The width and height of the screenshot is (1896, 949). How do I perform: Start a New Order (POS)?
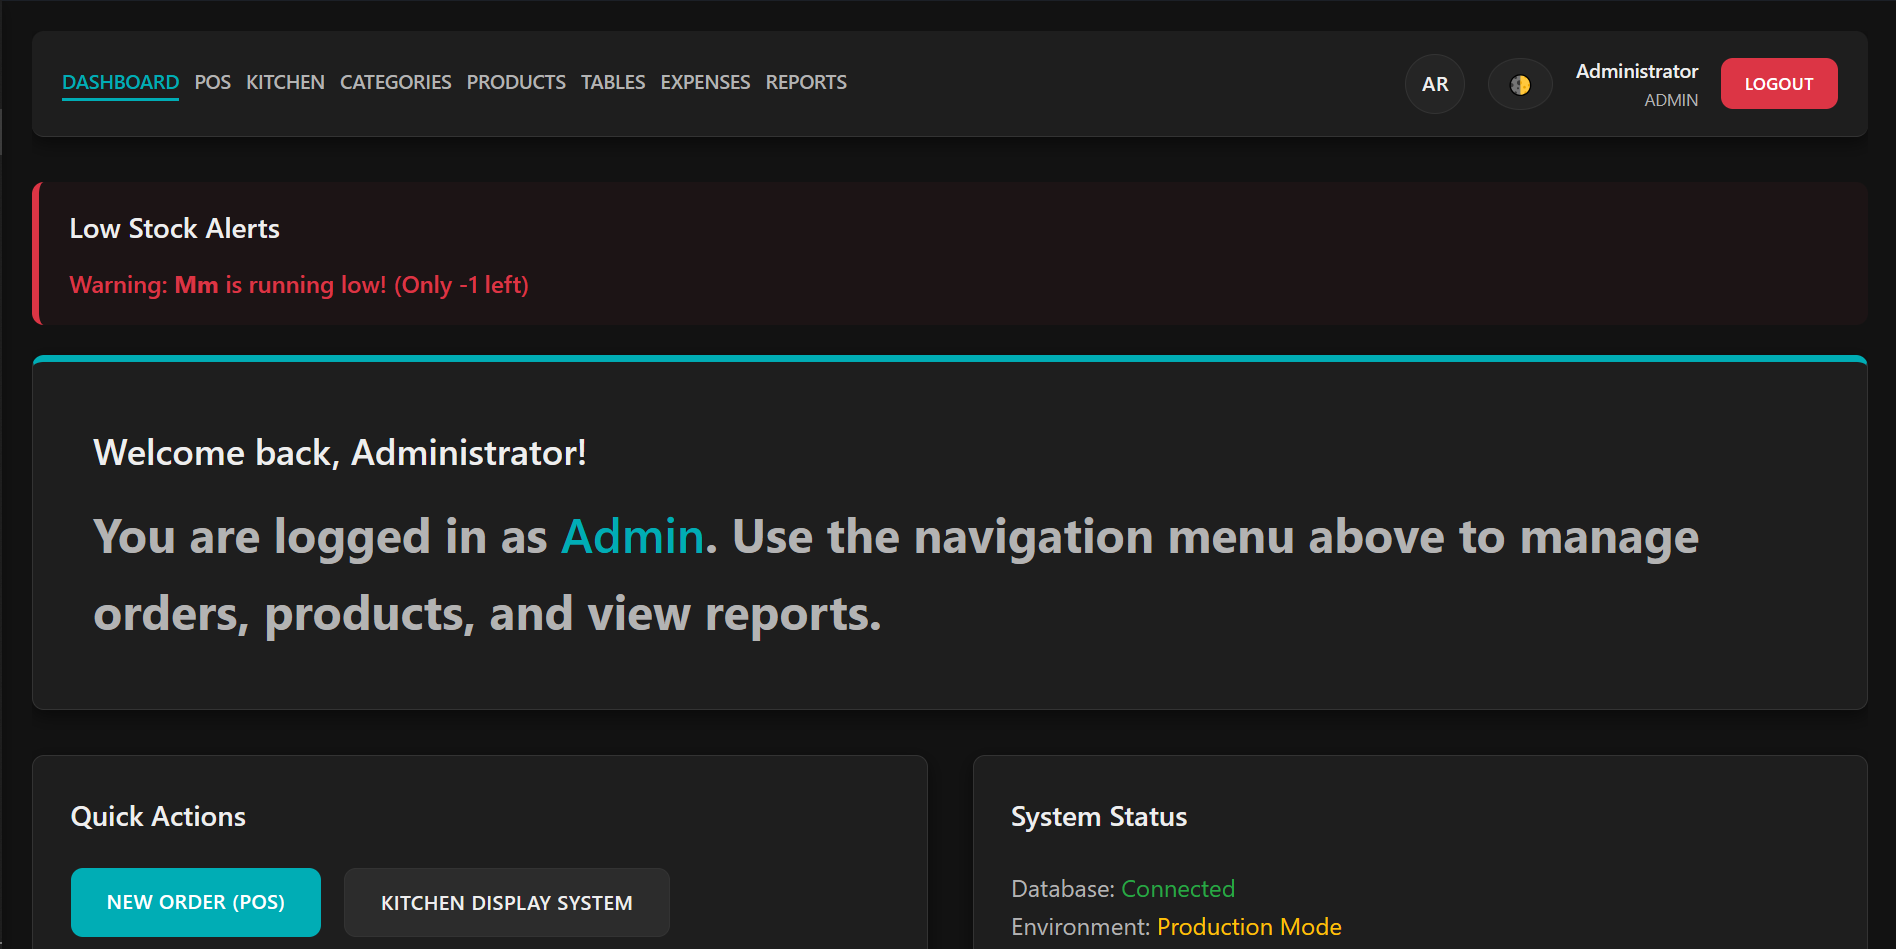coord(196,902)
